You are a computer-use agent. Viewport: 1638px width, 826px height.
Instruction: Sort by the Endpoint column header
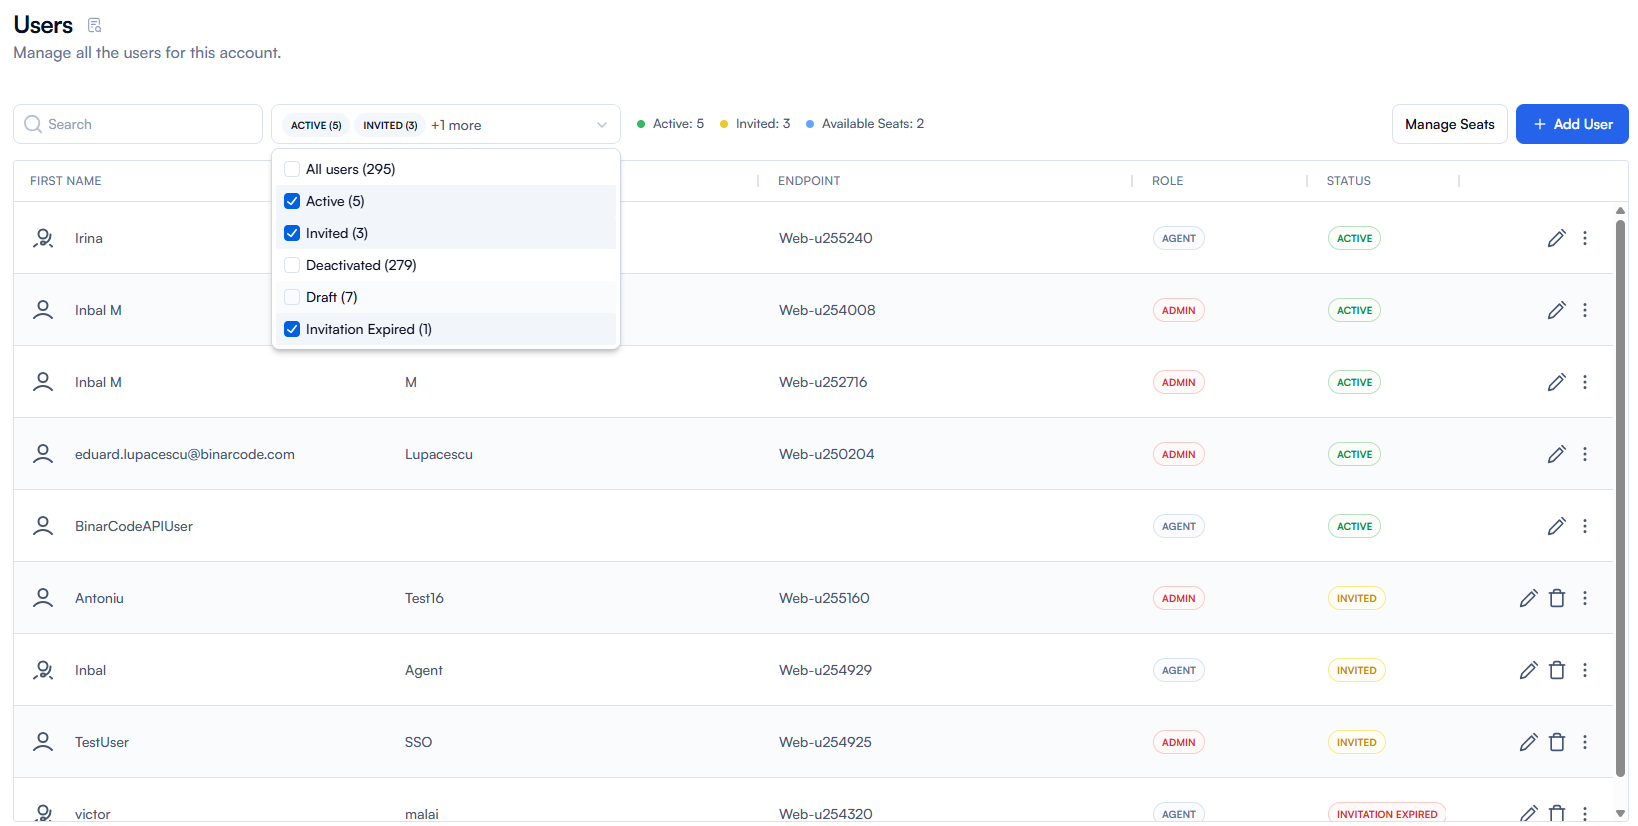pos(809,181)
